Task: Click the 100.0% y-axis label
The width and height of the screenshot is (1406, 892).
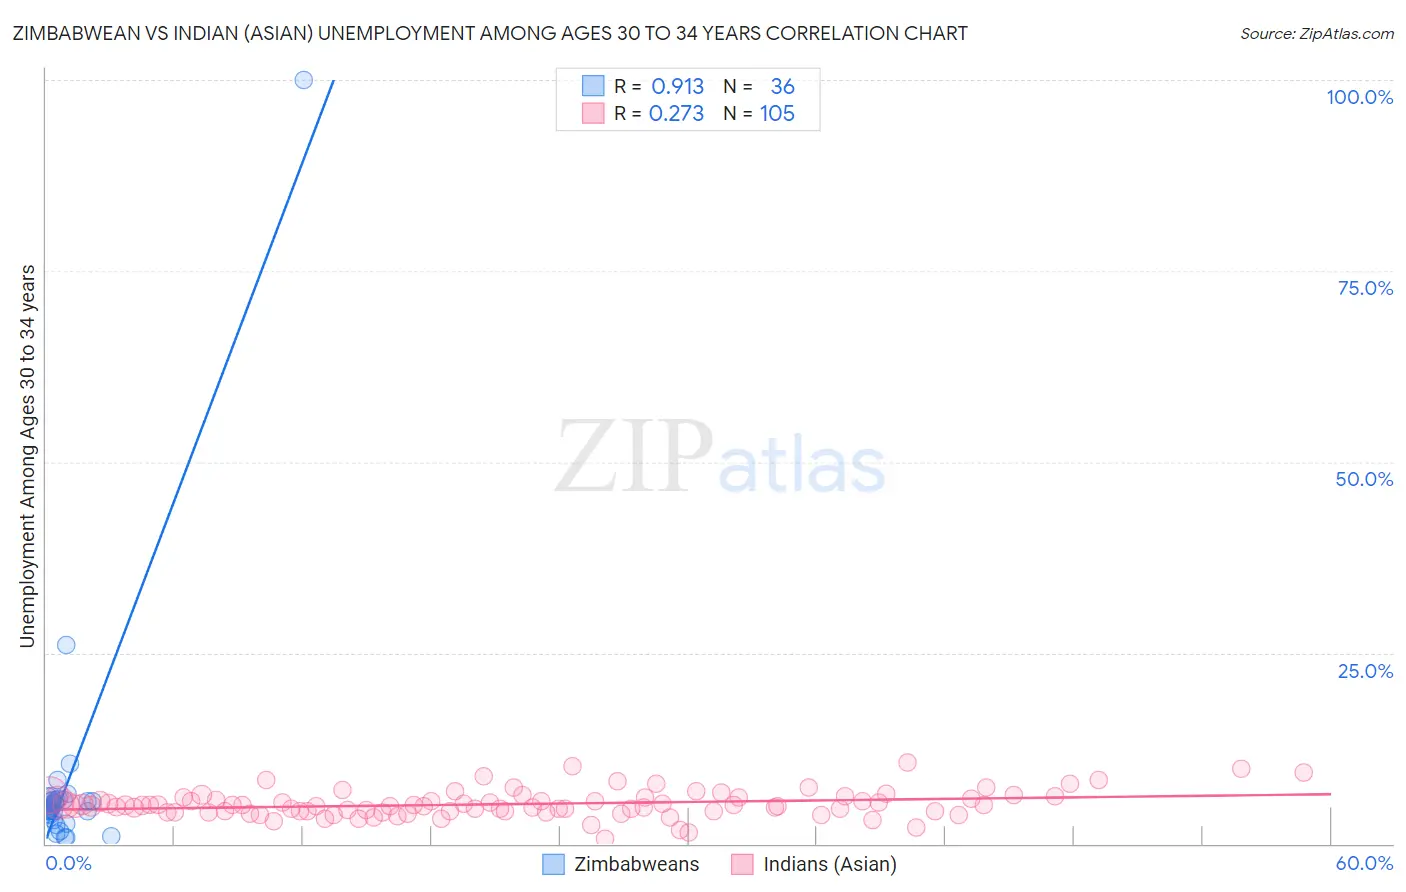Action: coord(1360,97)
